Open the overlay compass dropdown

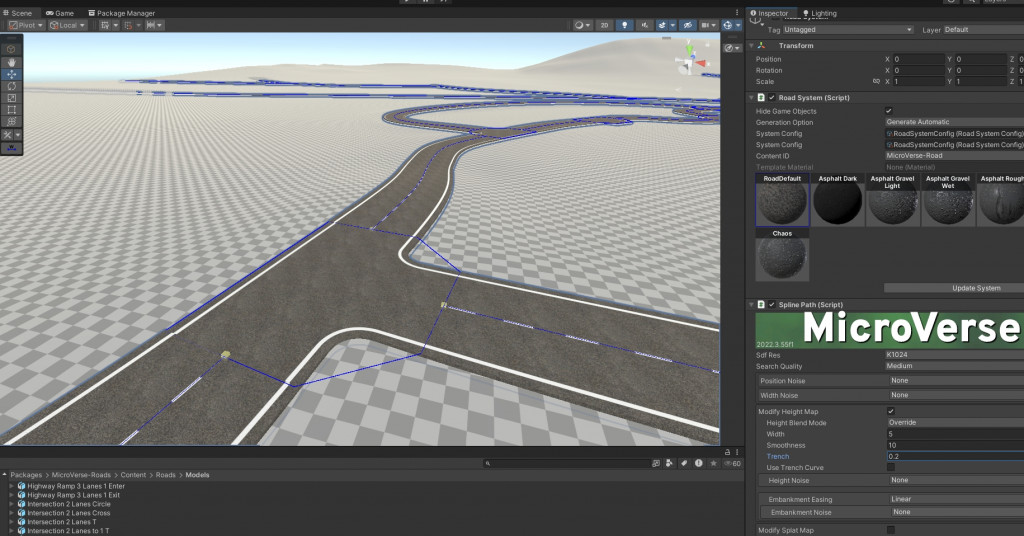click(733, 48)
